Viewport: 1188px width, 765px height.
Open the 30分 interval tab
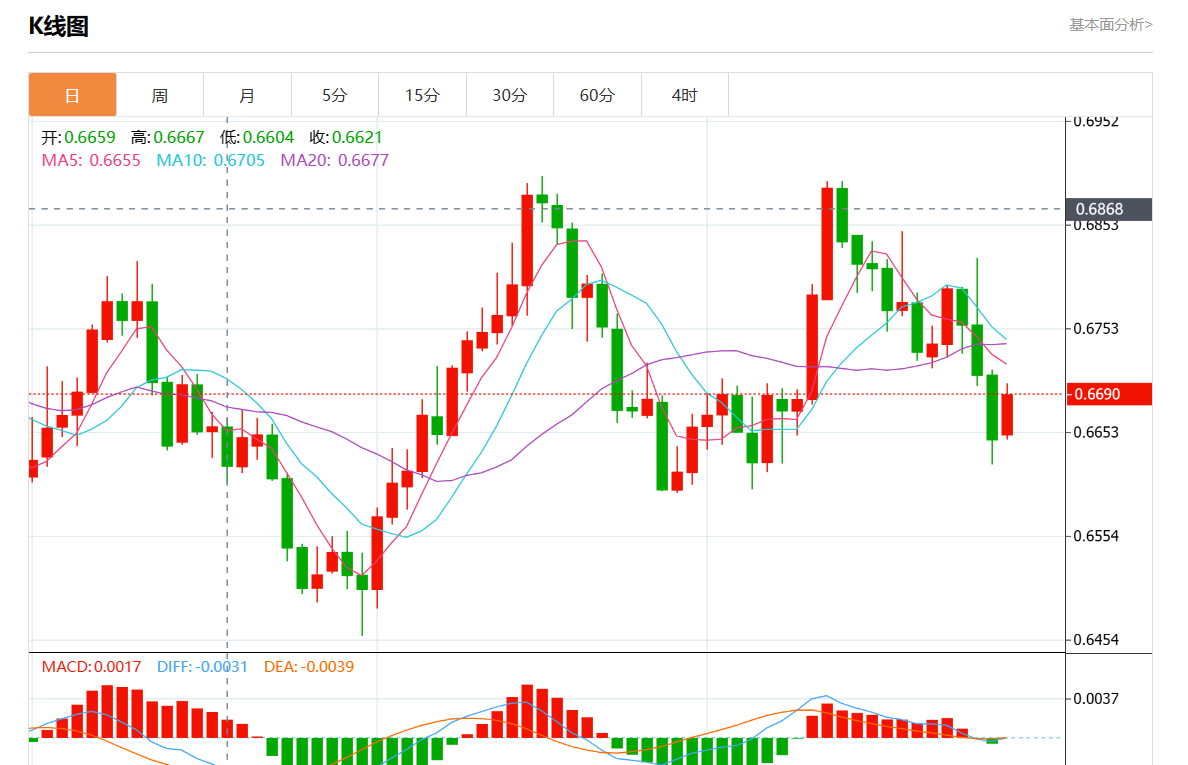pos(510,95)
